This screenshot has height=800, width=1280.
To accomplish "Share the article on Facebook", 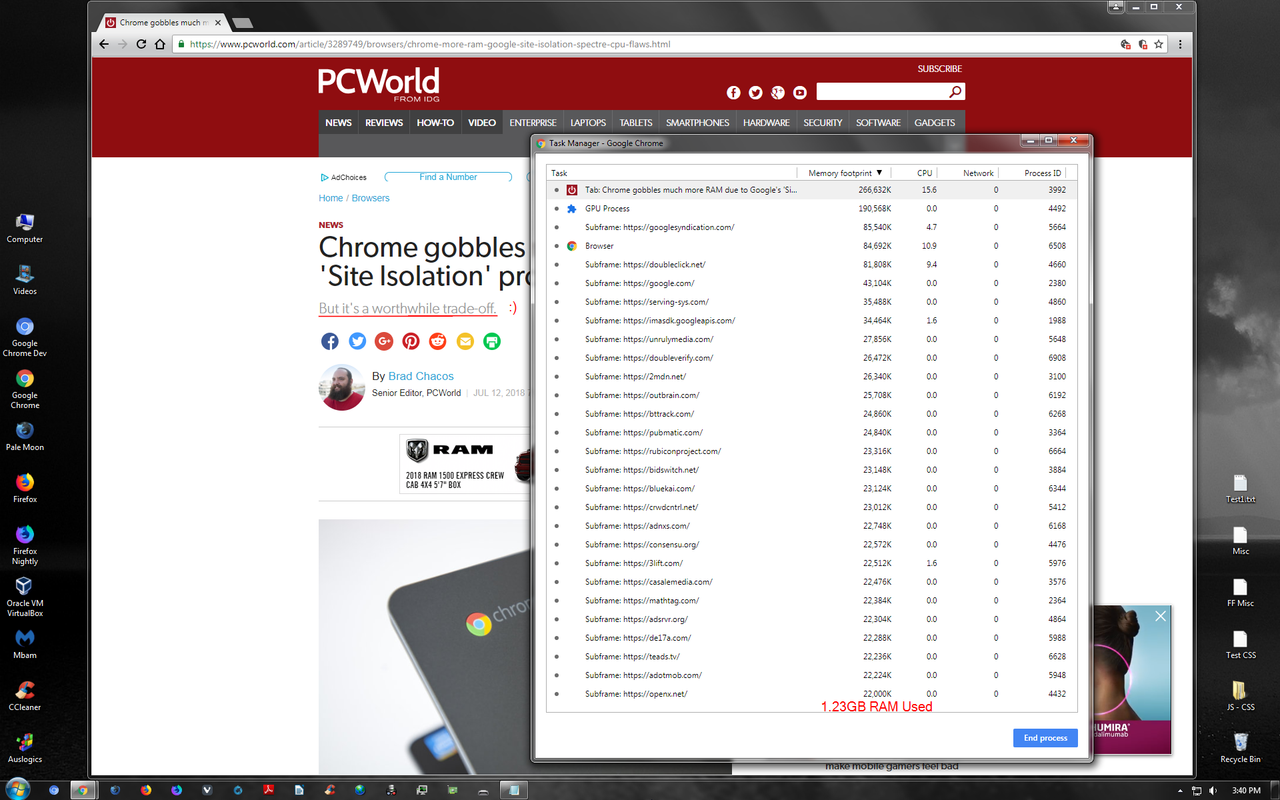I will (330, 341).
